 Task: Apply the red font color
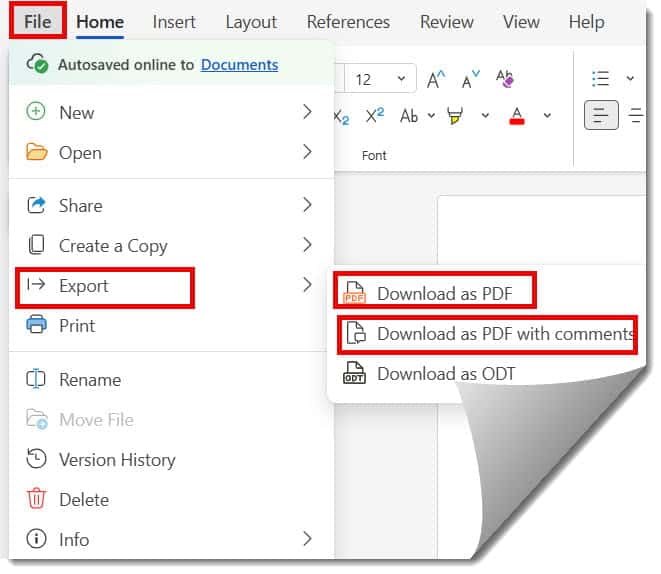[517, 115]
